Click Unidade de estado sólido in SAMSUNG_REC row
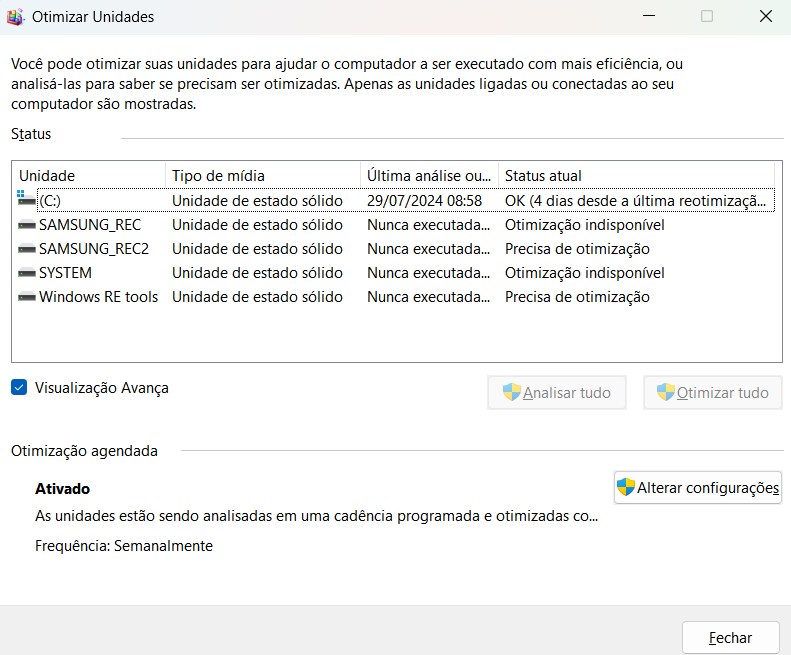The image size is (791, 655). click(257, 225)
